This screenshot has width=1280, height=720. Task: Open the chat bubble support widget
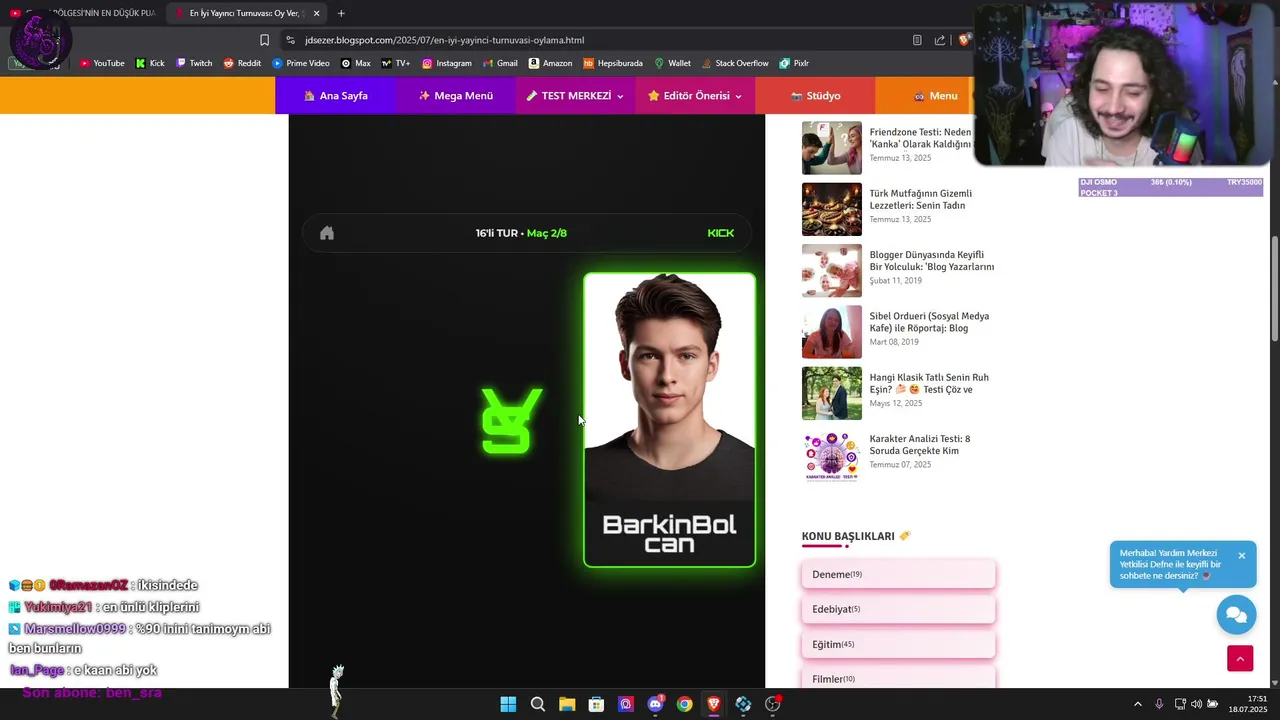coord(1236,614)
